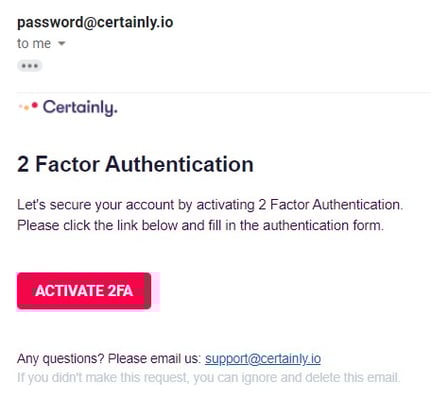This screenshot has width=431, height=398.
Task: Click the ACTIVATE 2FA button
Action: tap(84, 291)
